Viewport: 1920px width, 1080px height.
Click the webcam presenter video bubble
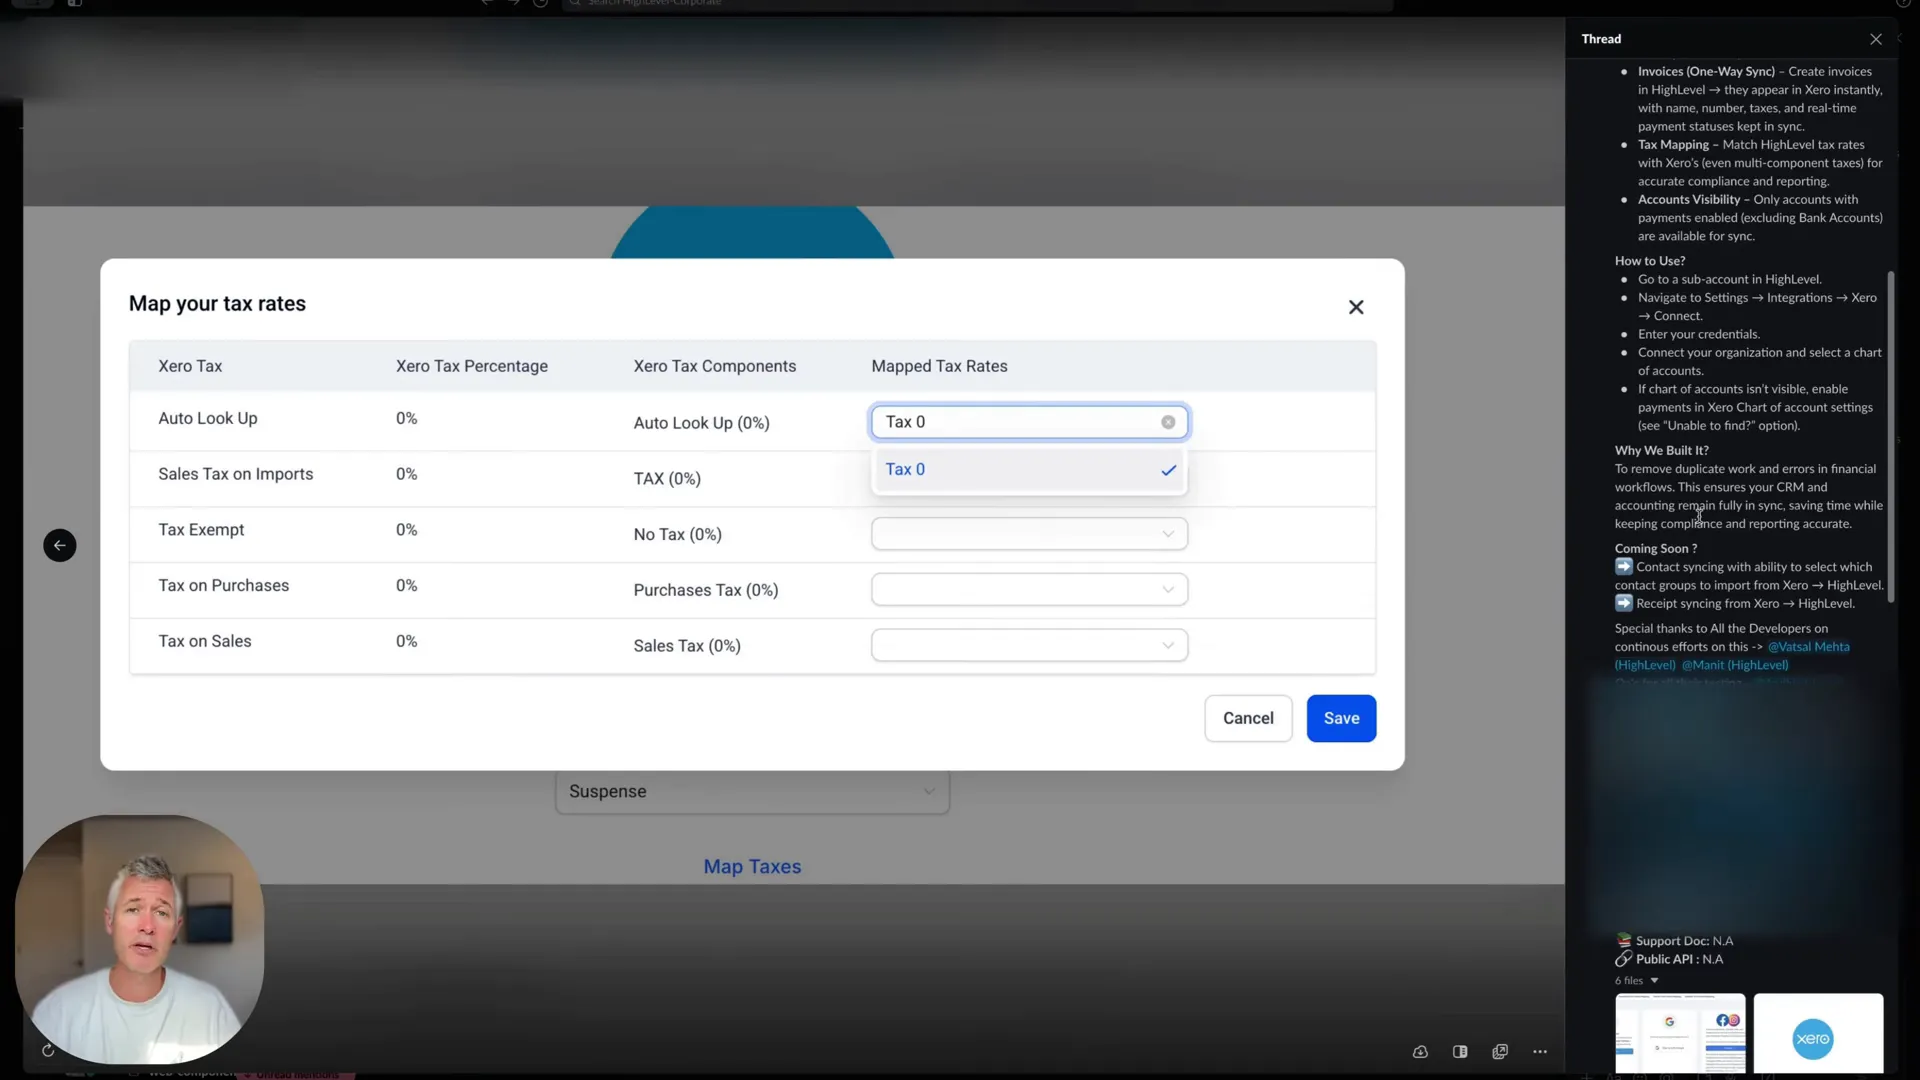click(140, 940)
